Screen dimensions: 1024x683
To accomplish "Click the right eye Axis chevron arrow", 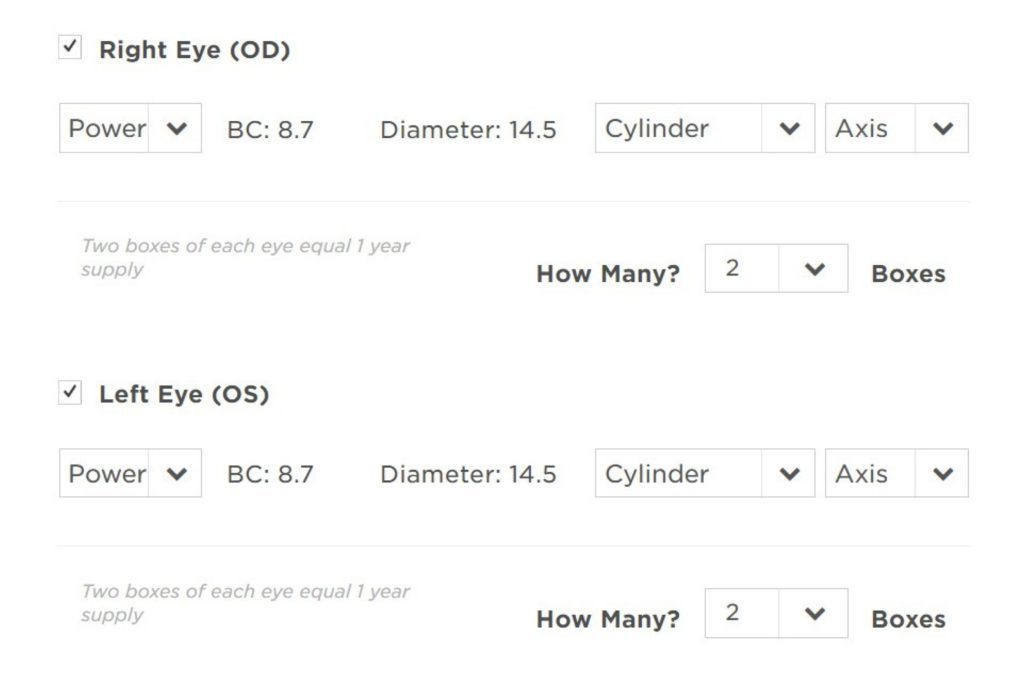I will (942, 129).
